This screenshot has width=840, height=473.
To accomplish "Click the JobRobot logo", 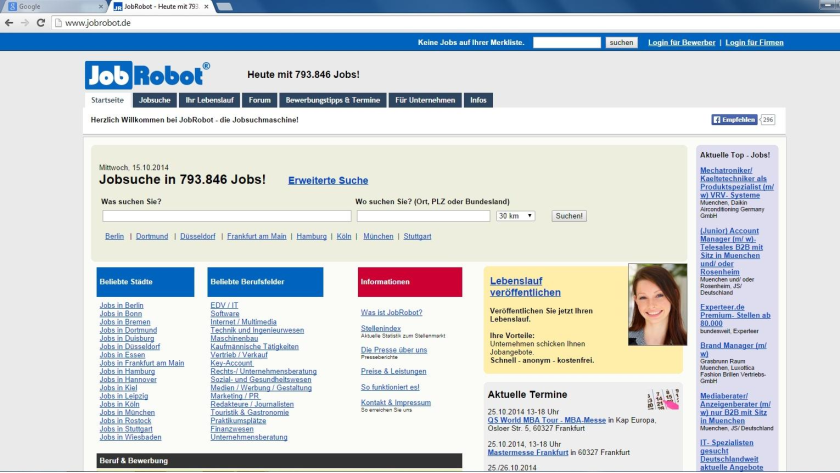I will pyautogui.click(x=147, y=75).
